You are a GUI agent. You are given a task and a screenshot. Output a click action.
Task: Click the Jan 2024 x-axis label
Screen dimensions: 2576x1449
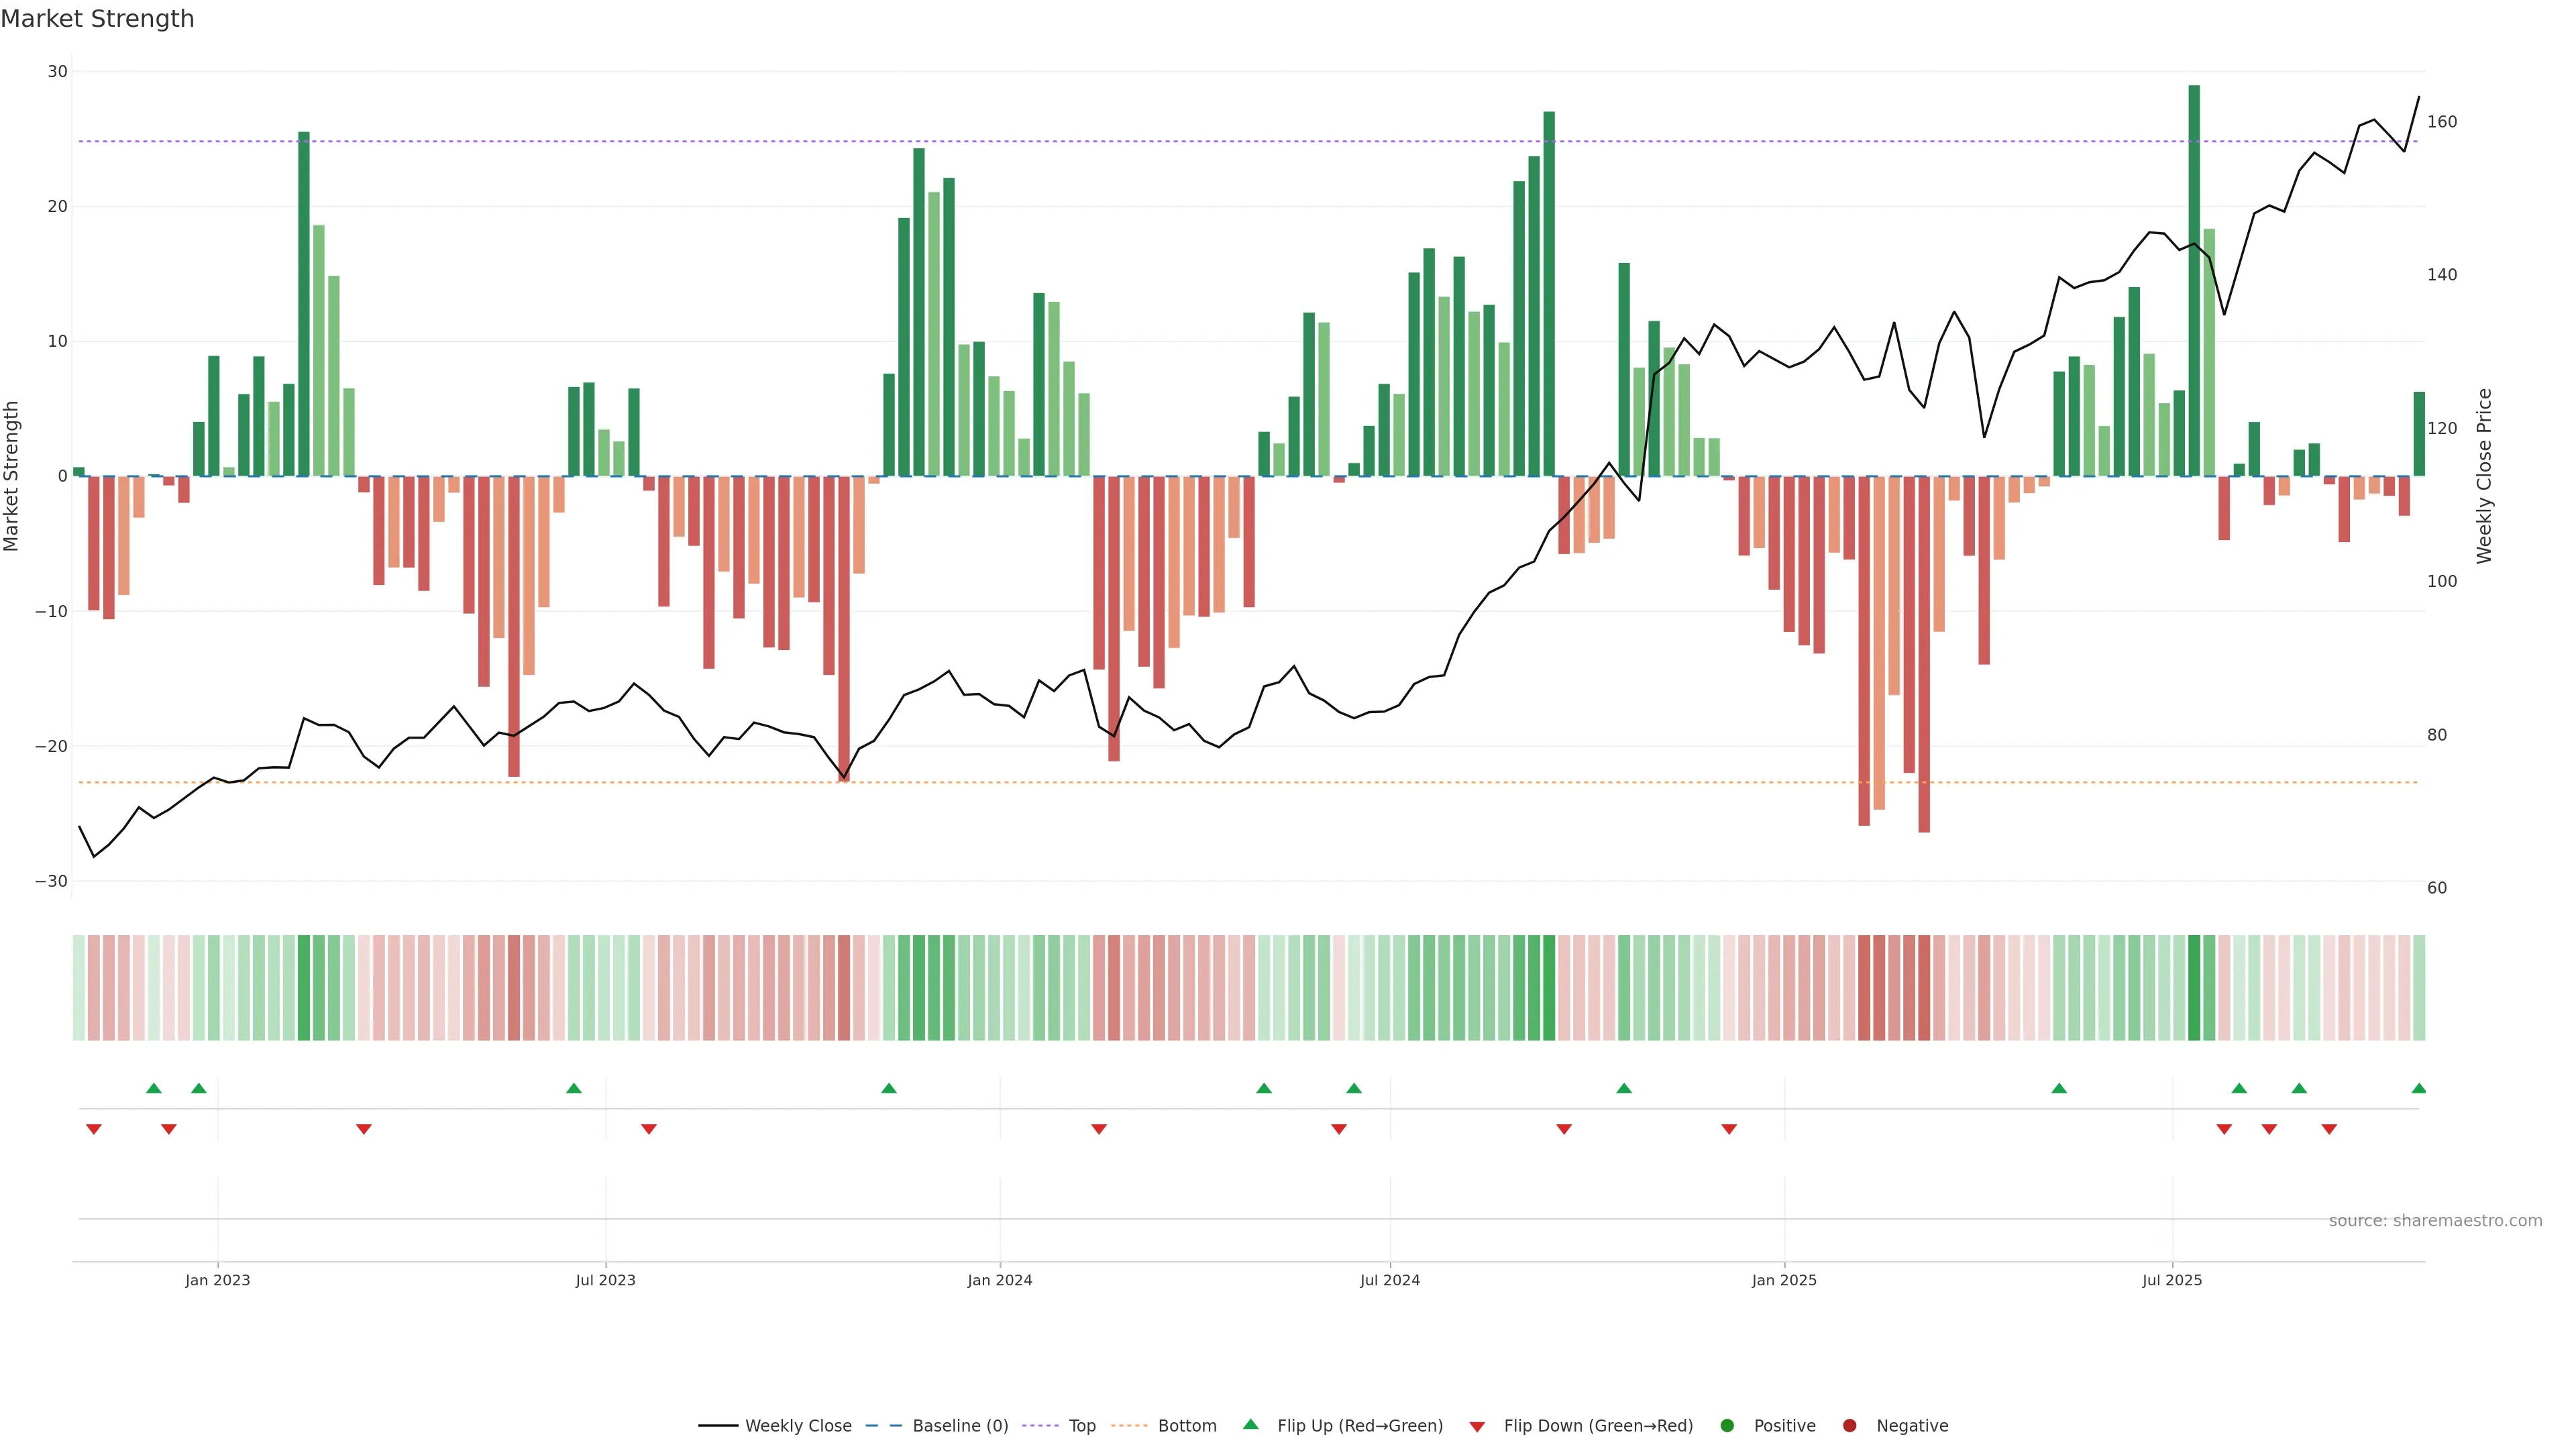(999, 1280)
